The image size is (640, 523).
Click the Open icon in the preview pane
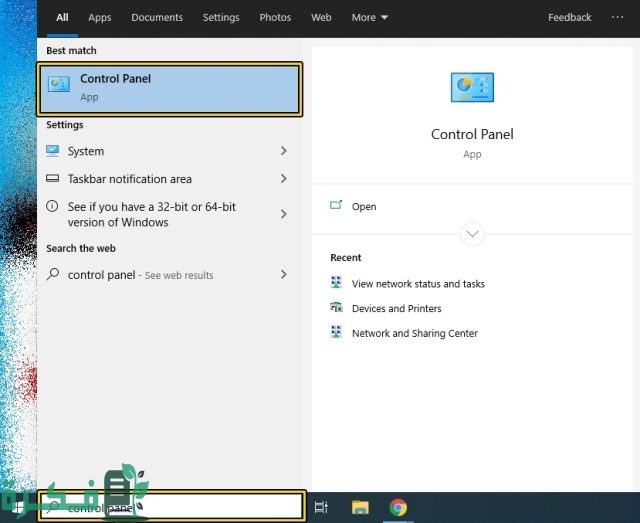[336, 206]
